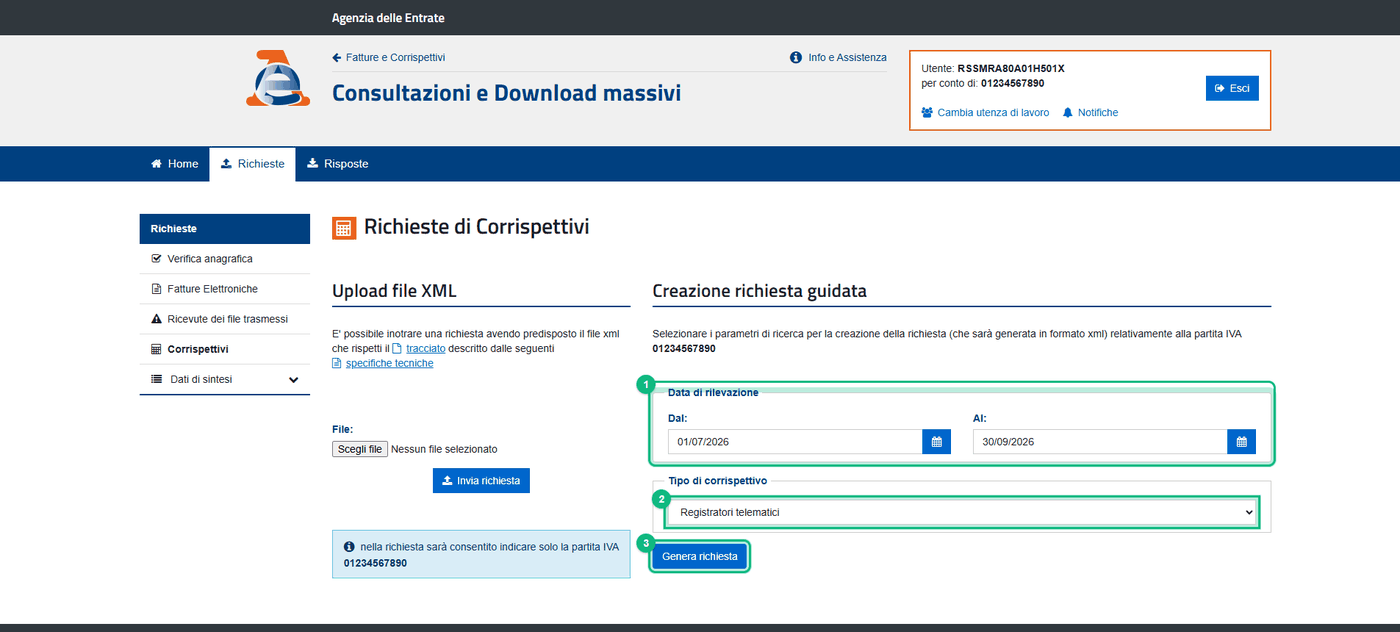Click the Scegli file button
Screen dimensions: 1400x632
pos(360,449)
